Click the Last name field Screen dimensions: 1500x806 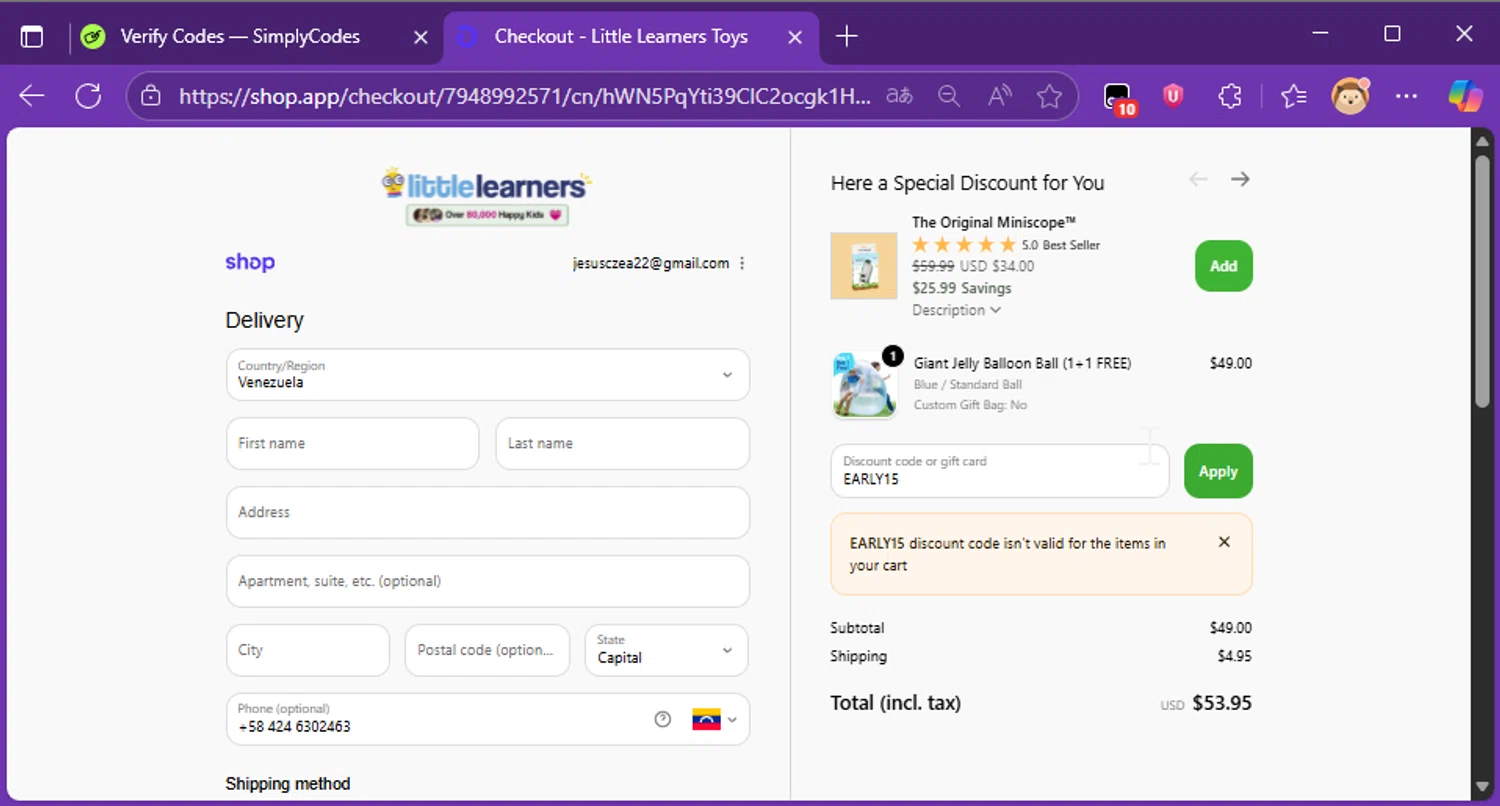click(623, 443)
